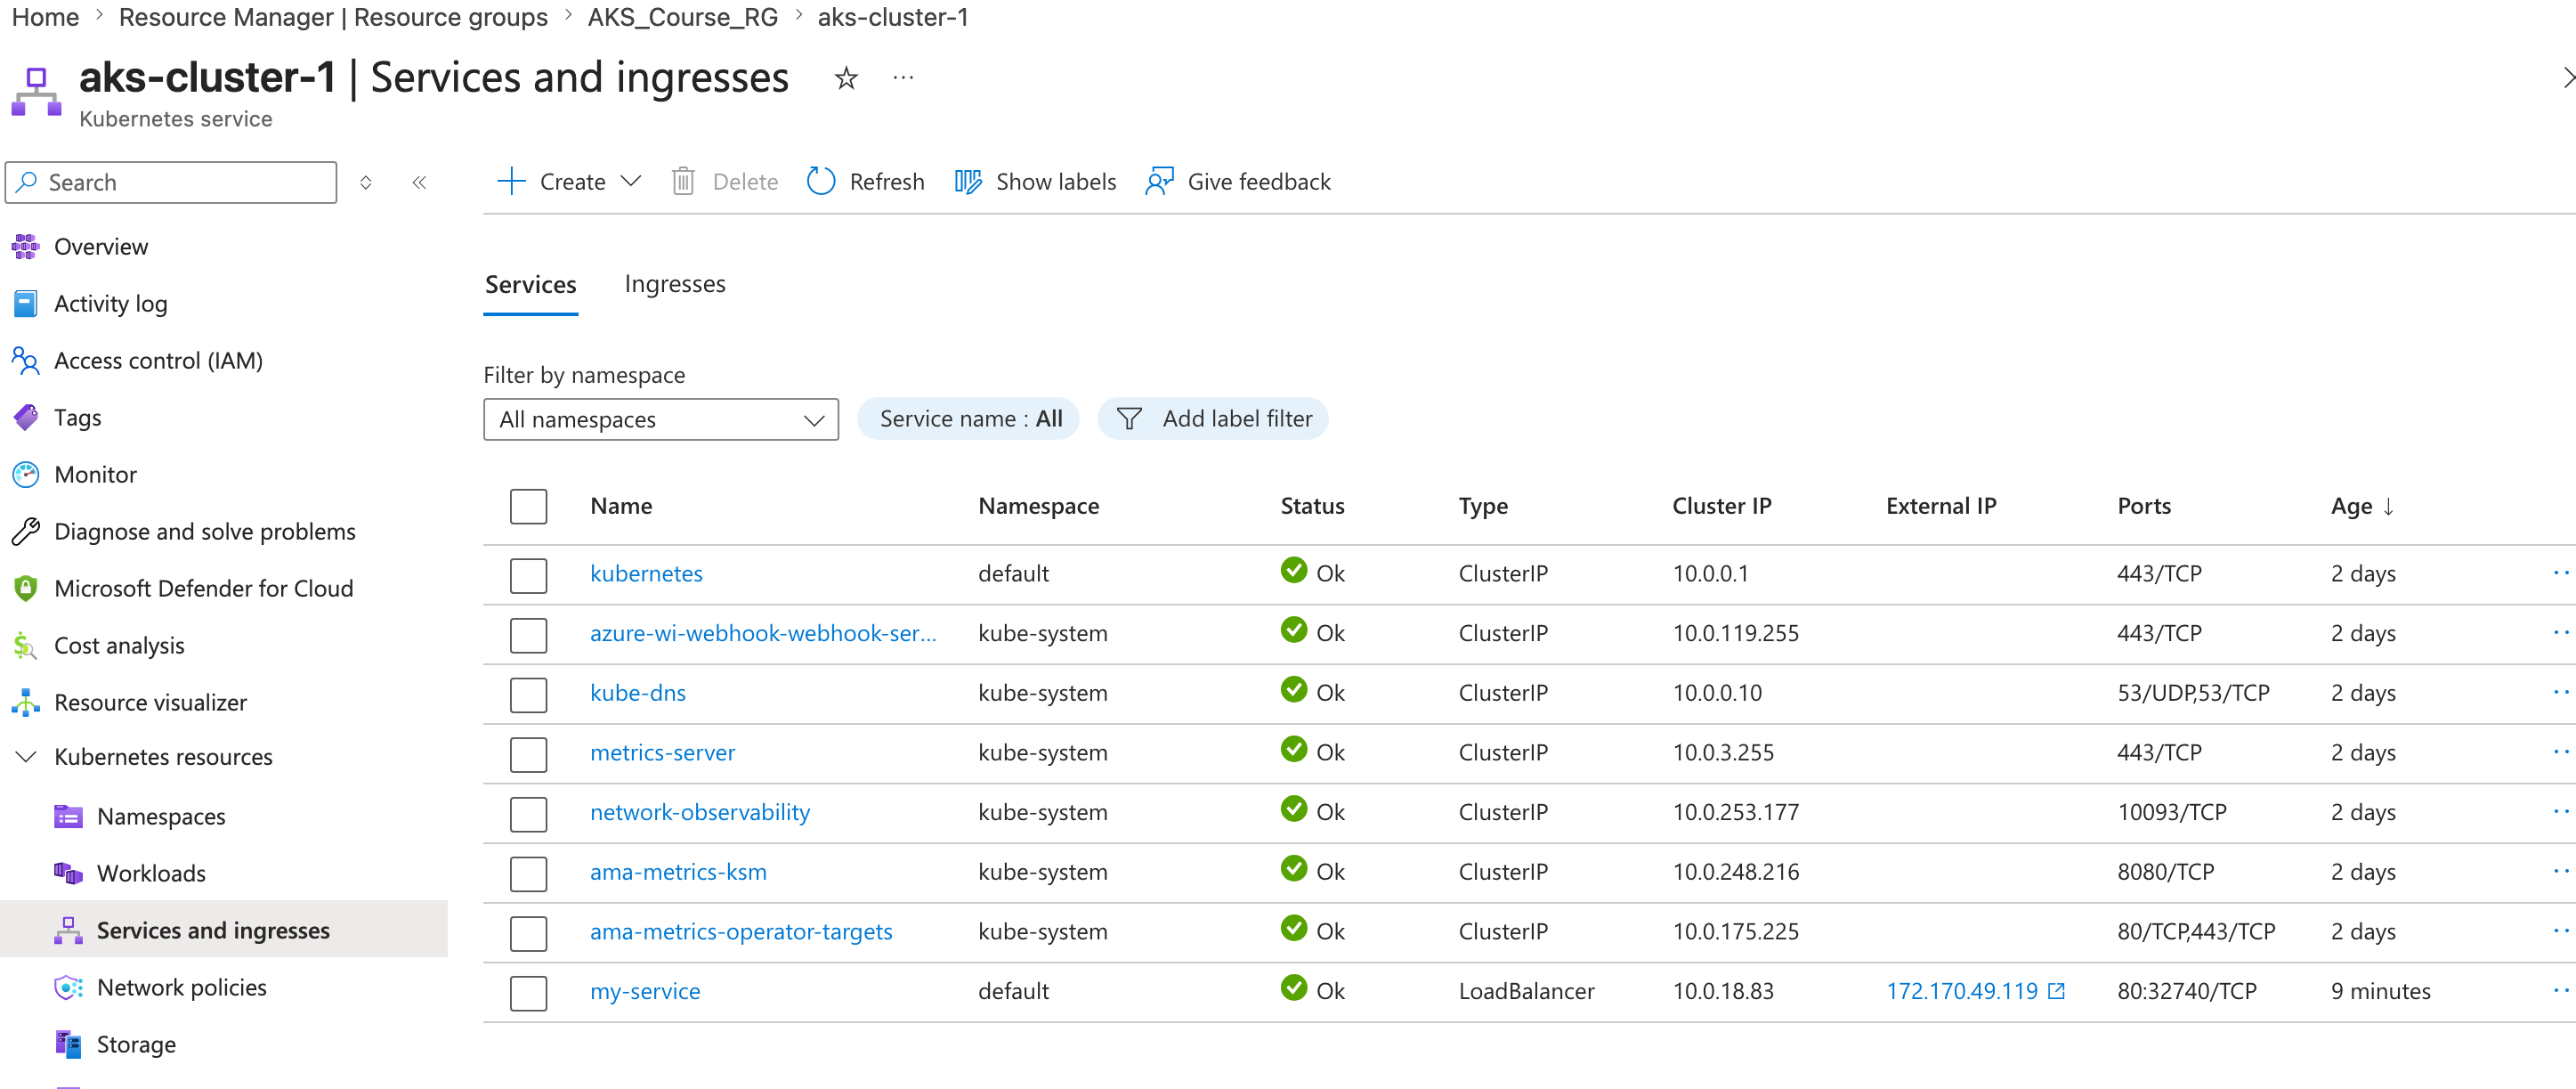Viewport: 2576px width, 1089px height.
Task: Sort by the Namespace column header
Action: point(1038,506)
